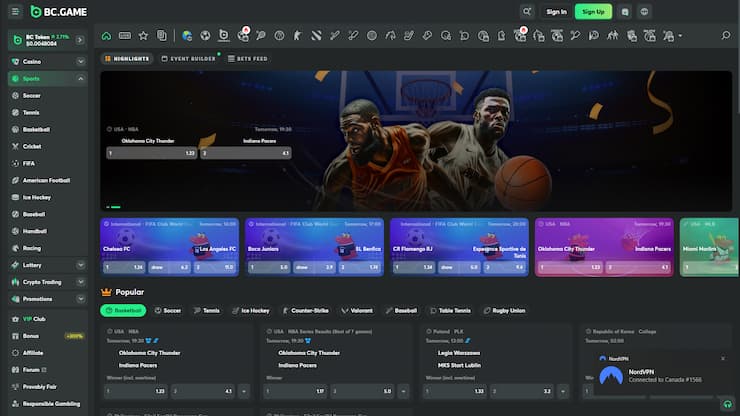740x416 pixels.
Task: Select the underlined BC logo icon in the toolbar
Action: point(224,35)
